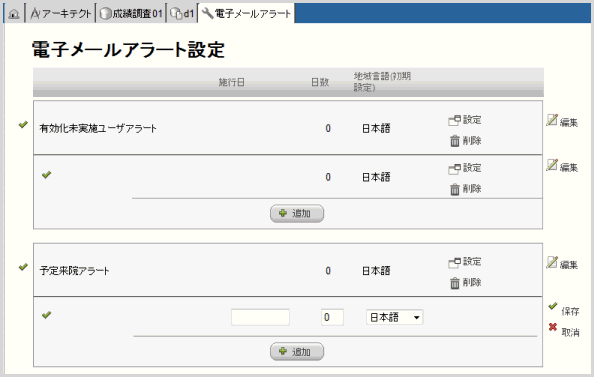Click 保存 to save the new row
The image size is (594, 377).
570,311
